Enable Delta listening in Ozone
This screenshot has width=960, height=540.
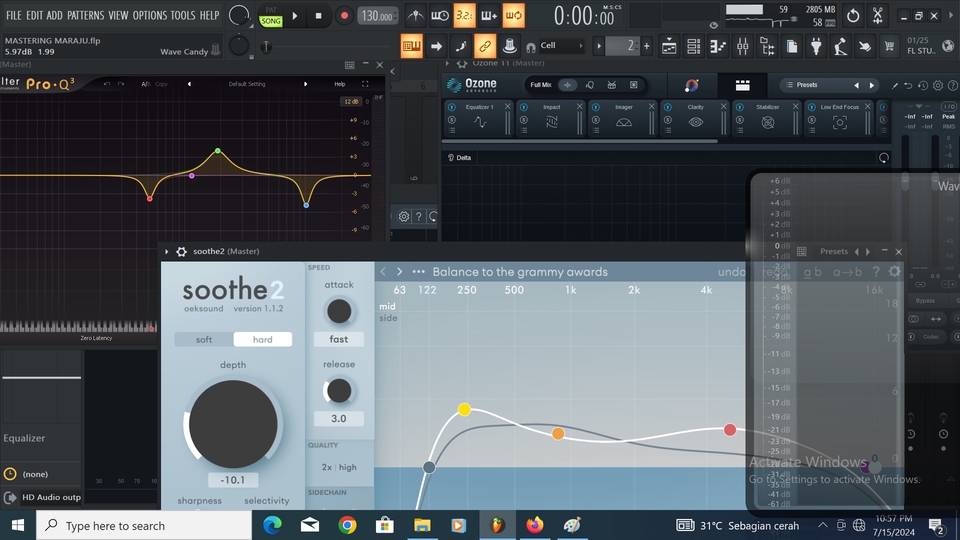(460, 158)
